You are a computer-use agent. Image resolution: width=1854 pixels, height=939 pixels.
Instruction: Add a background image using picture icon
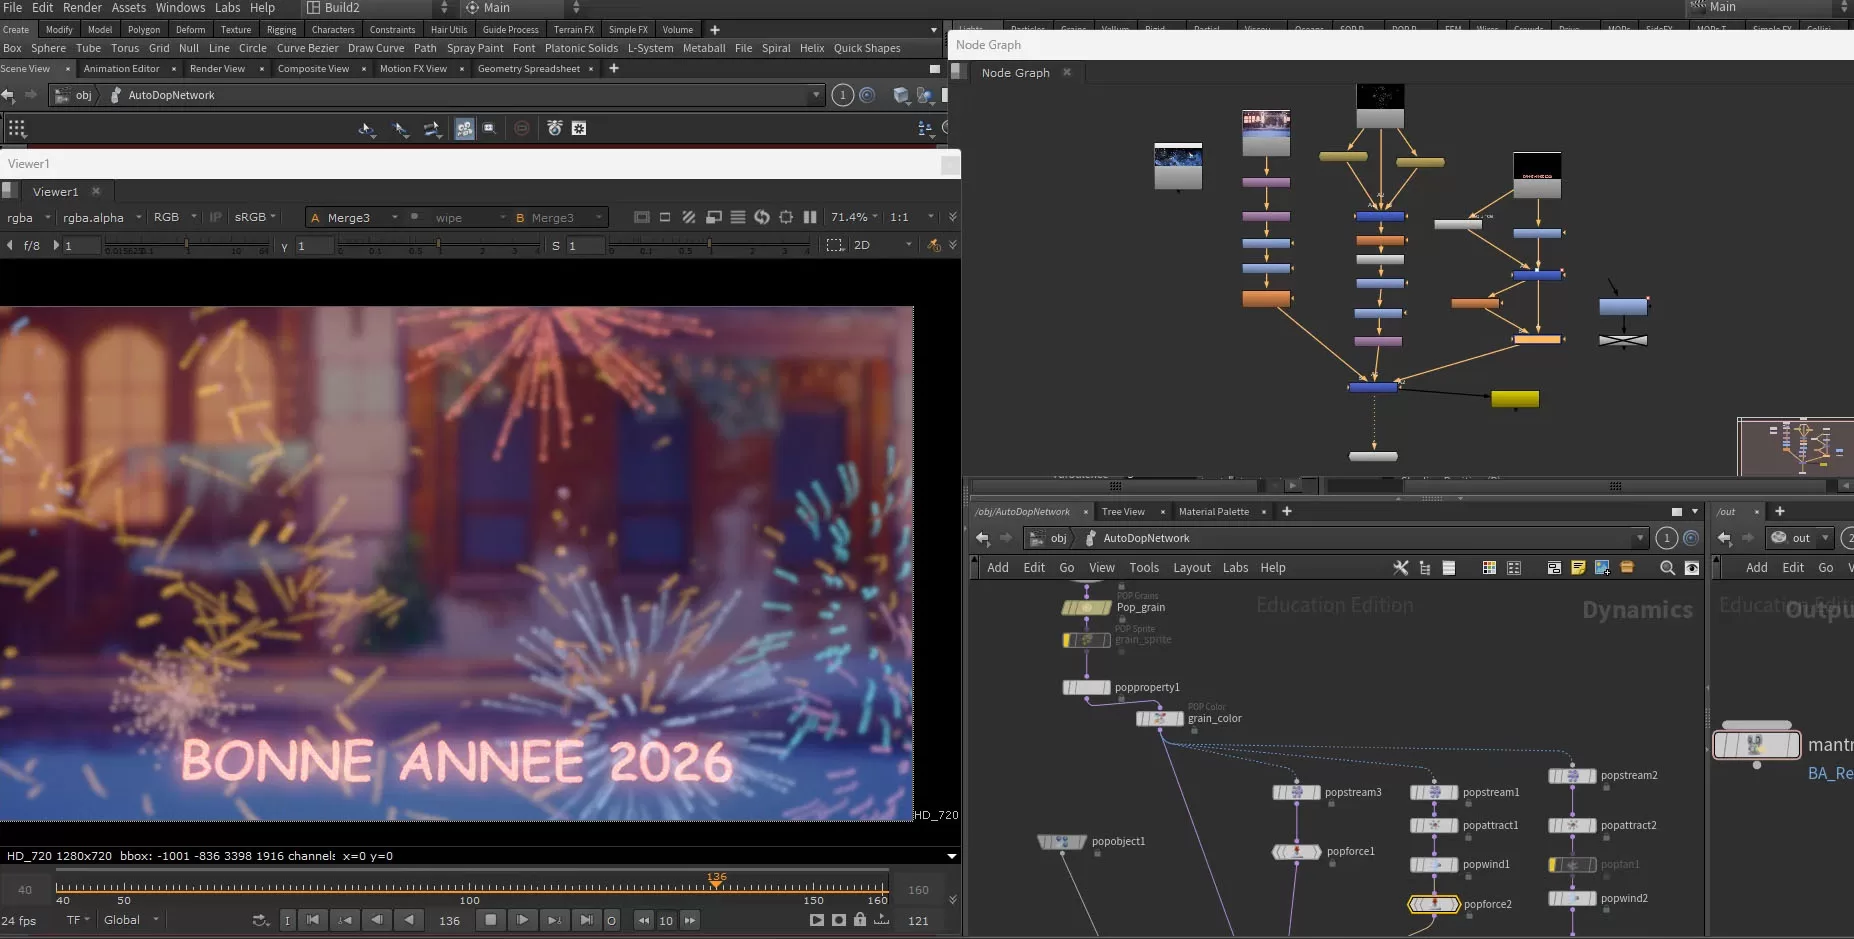(x=1602, y=568)
